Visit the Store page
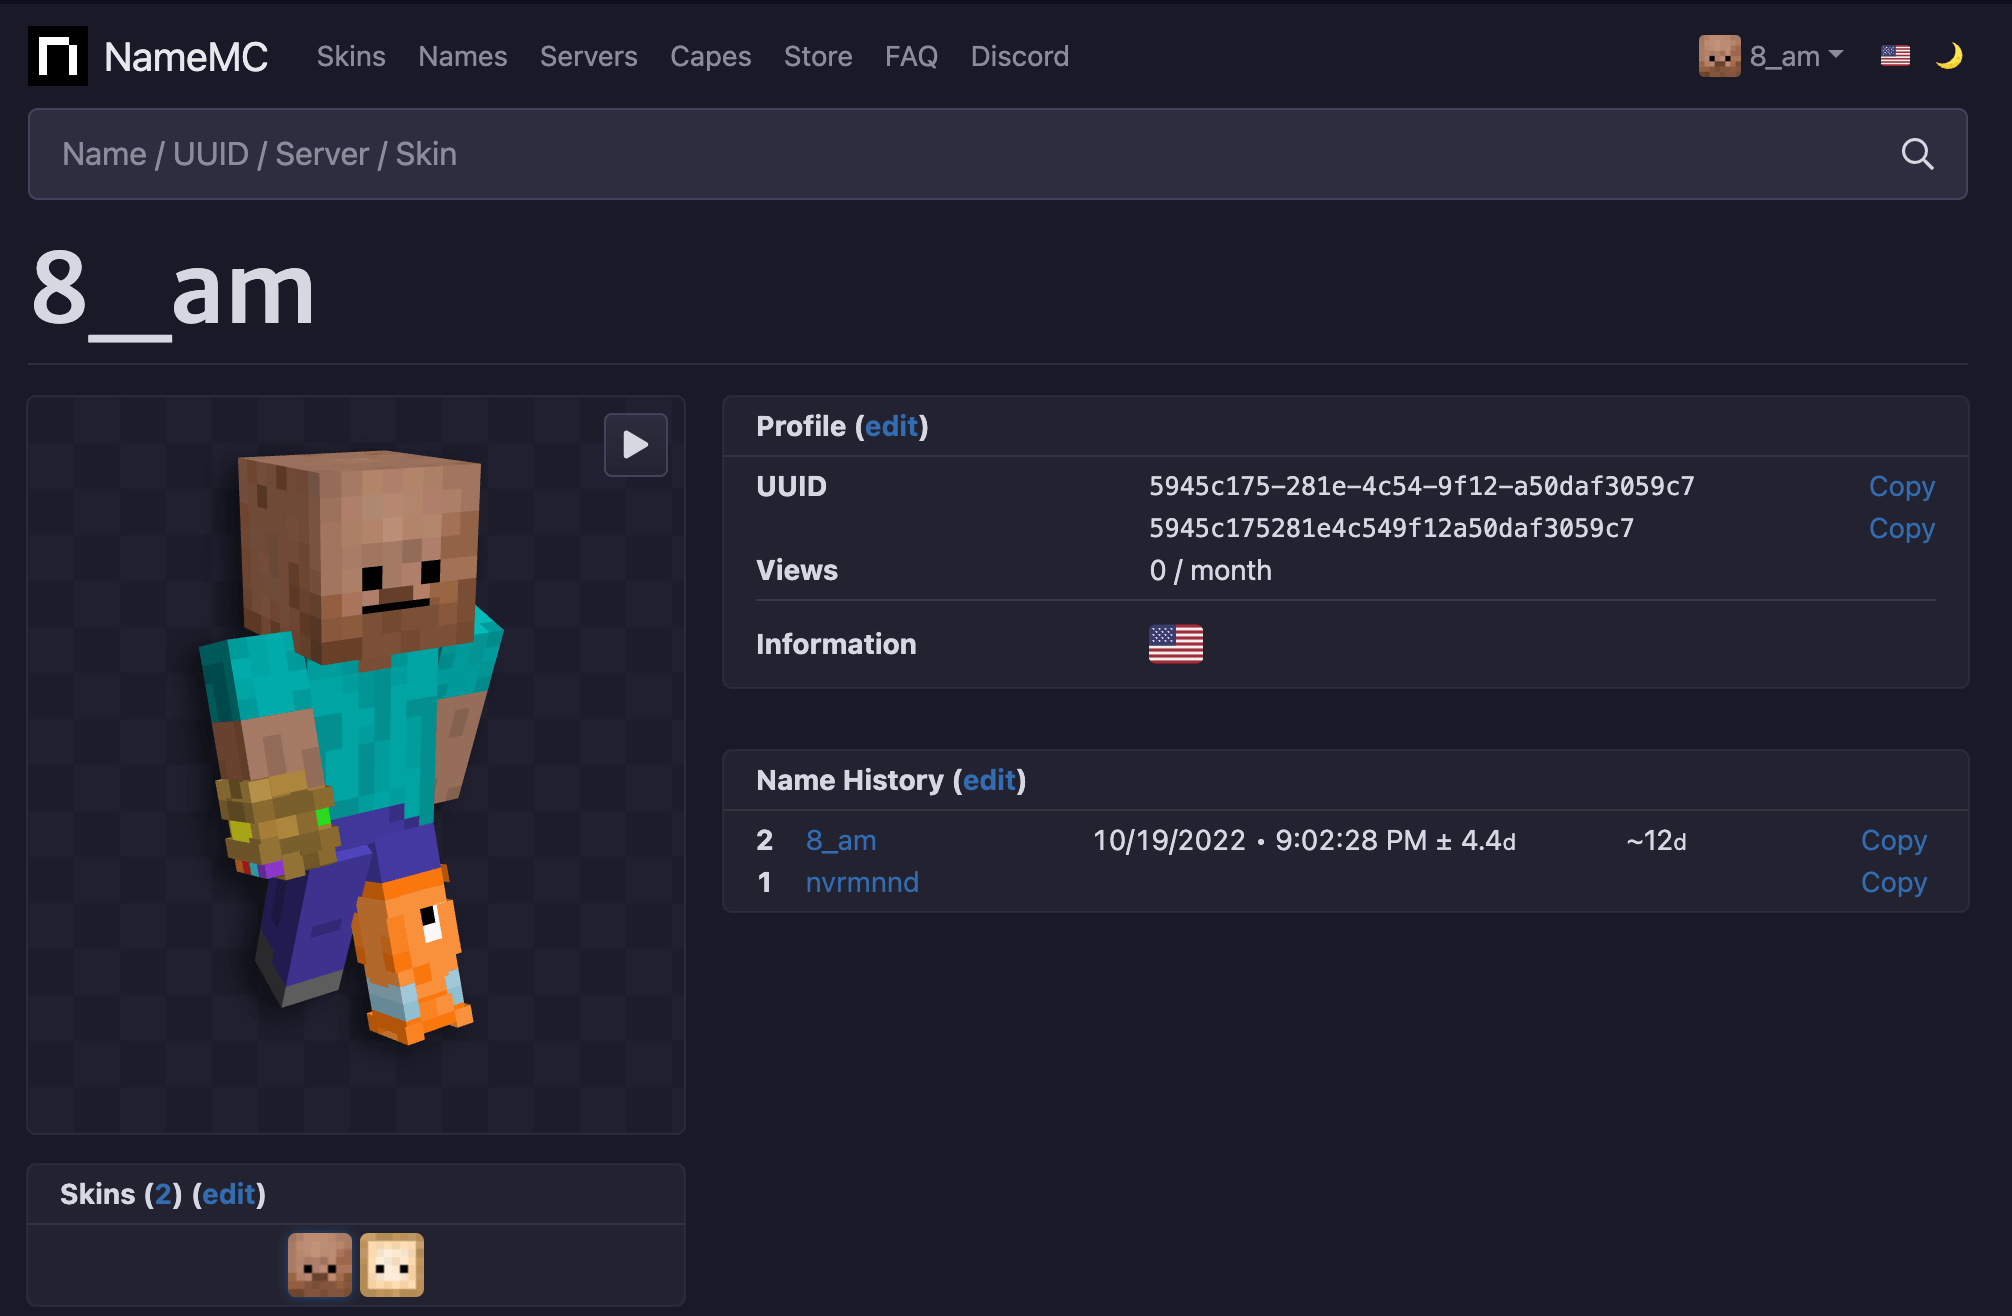2012x1316 pixels. (818, 56)
